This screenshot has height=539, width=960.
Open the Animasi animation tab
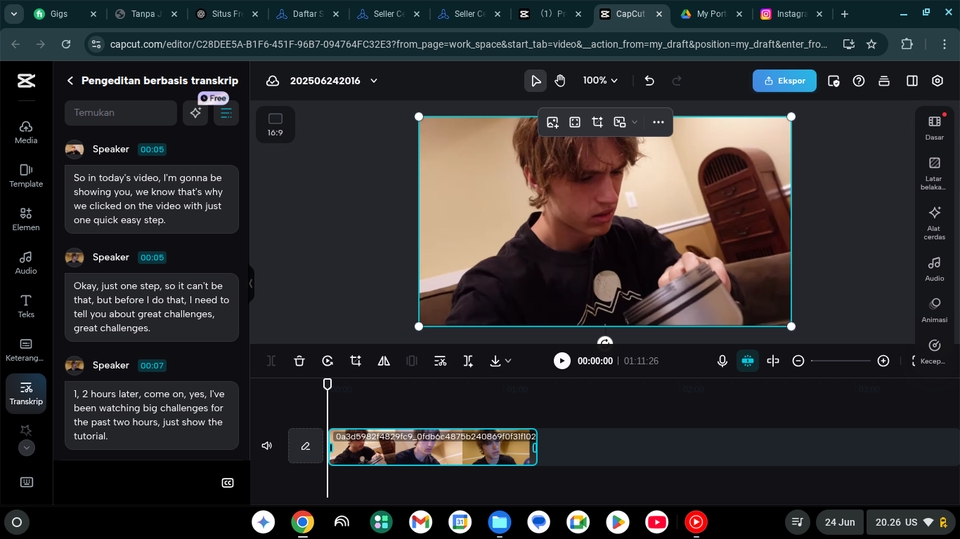(934, 311)
